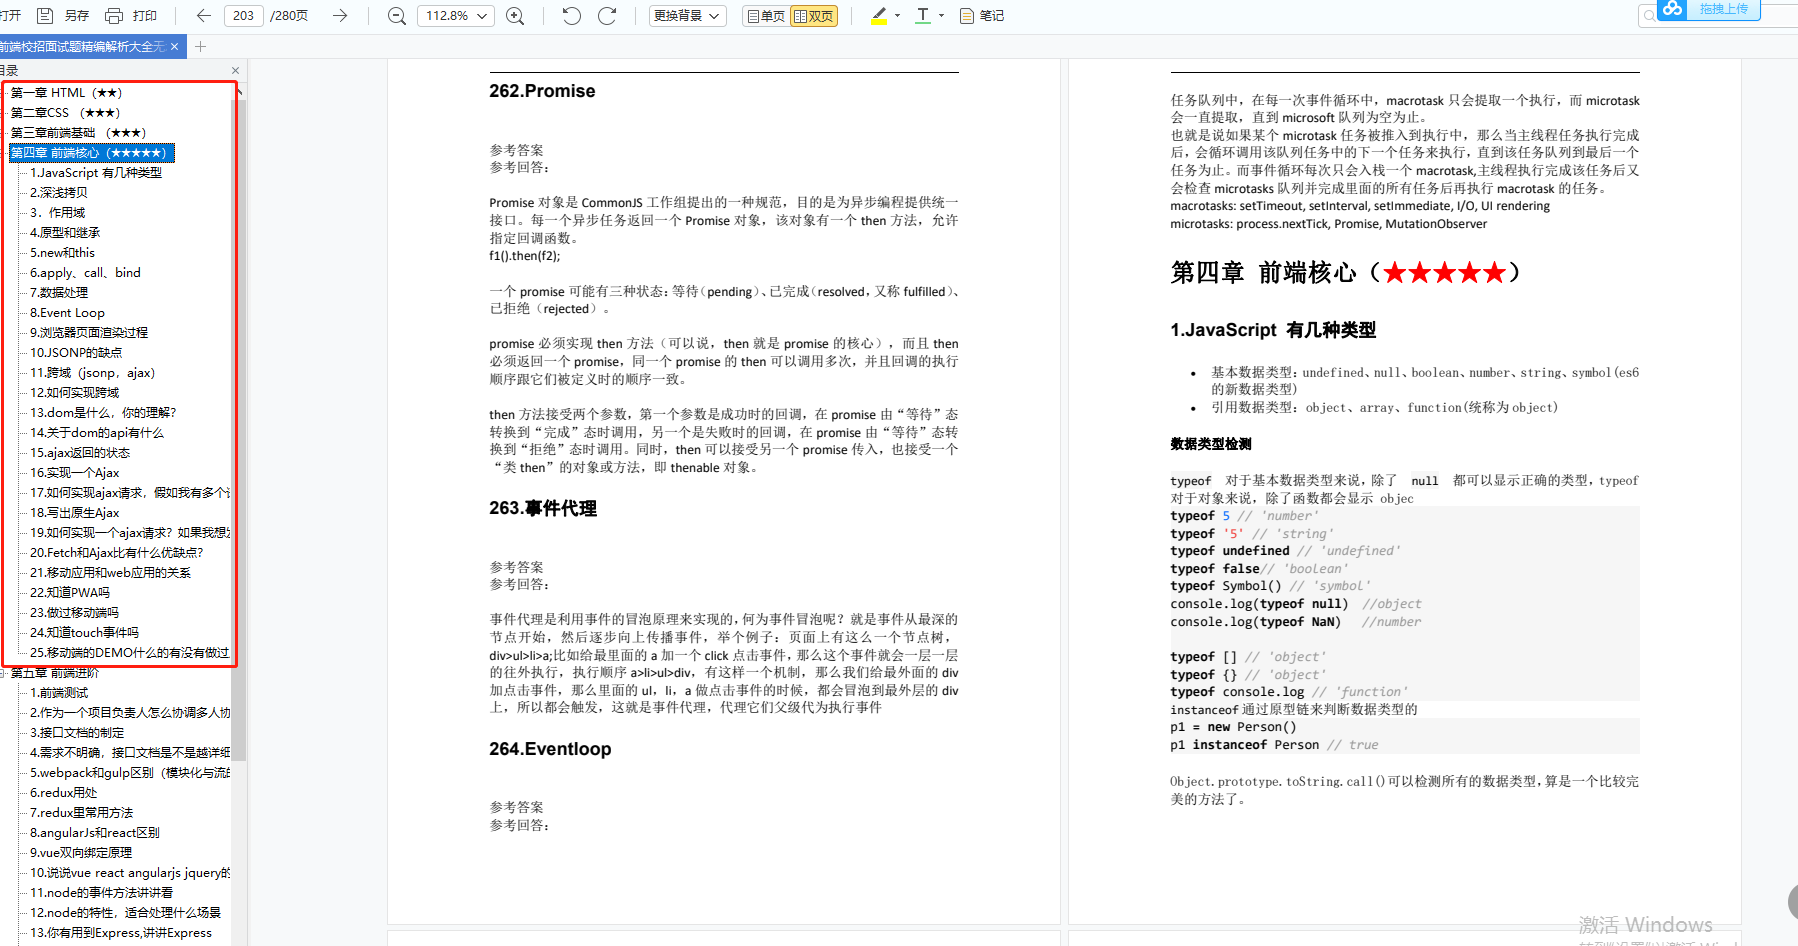
Task: Open outline item 2.深浅拷贝
Action: pyautogui.click(x=59, y=193)
